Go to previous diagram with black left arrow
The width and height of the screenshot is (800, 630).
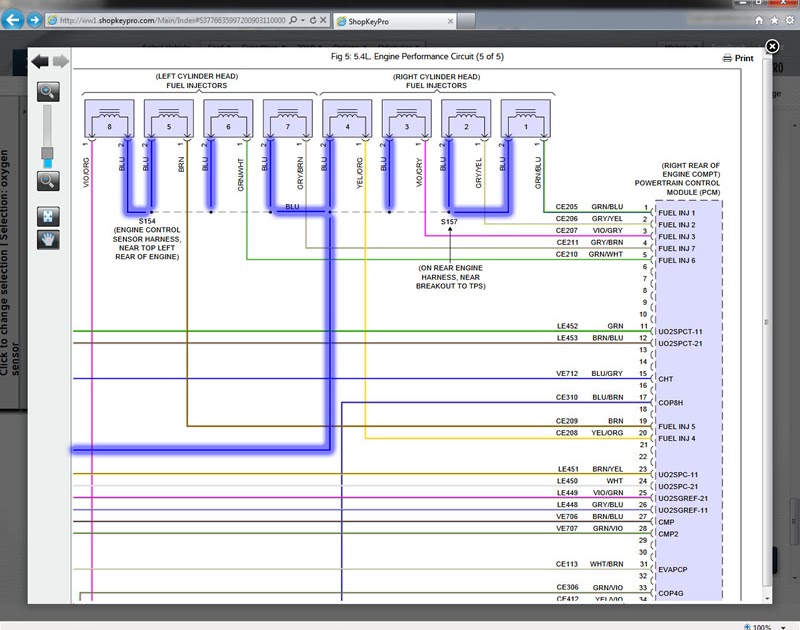40,62
